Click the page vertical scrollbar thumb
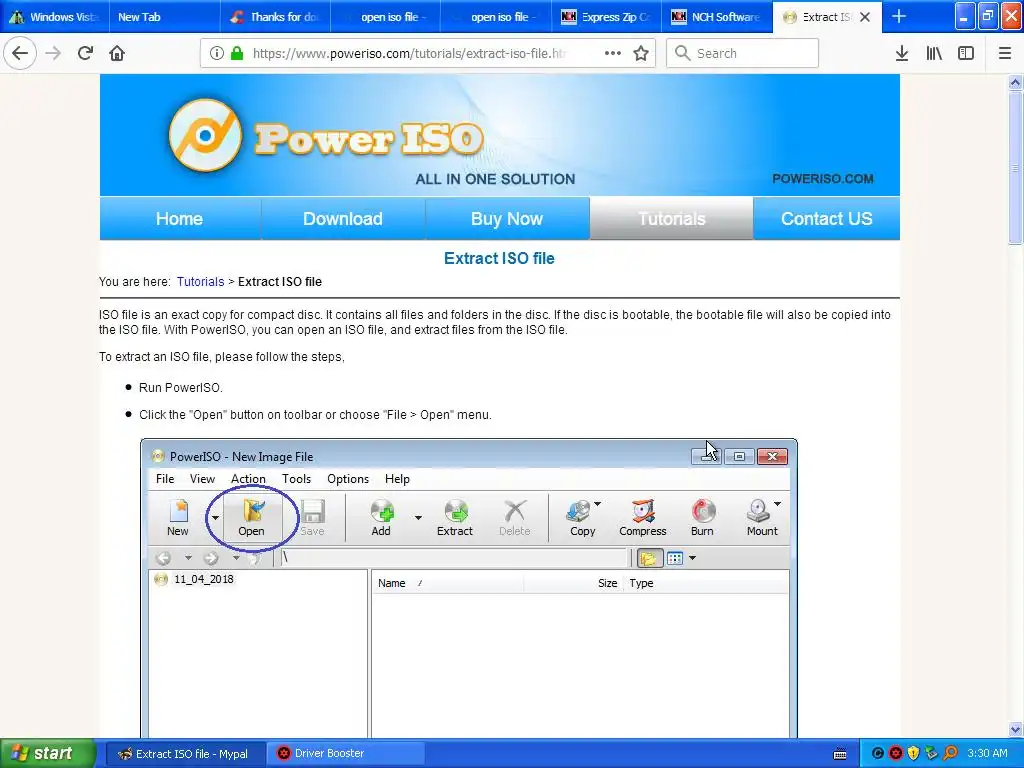1024x768 pixels. (x=1015, y=167)
